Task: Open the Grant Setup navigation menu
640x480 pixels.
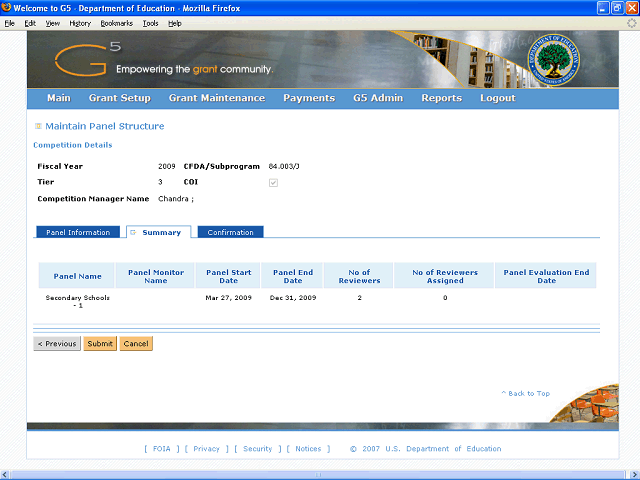Action: coord(119,98)
